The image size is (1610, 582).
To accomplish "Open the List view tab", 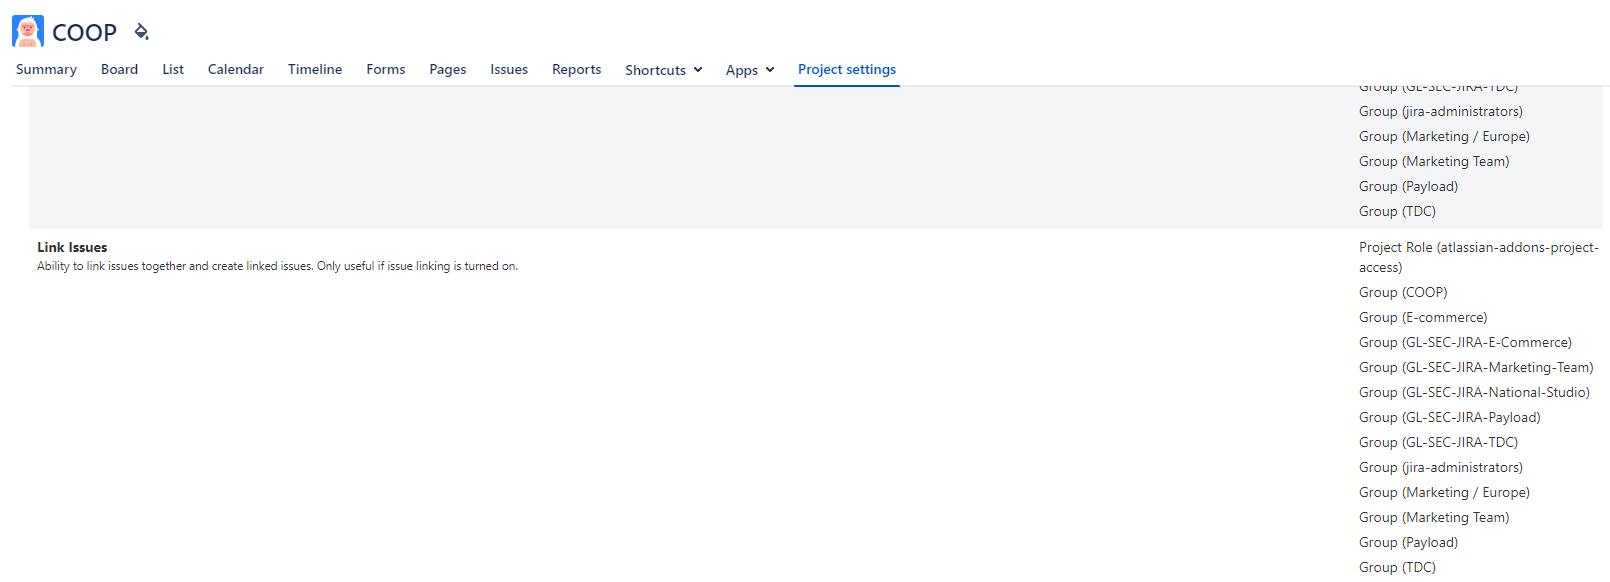I will pyautogui.click(x=173, y=69).
